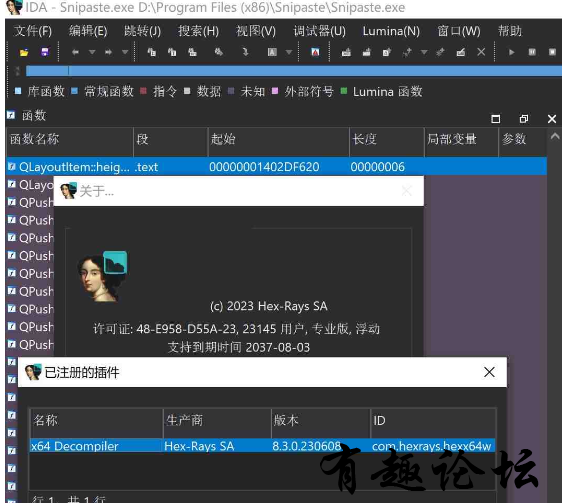The height and width of the screenshot is (503, 562).
Task: Open the 跳转(J) menu
Action: click(142, 31)
